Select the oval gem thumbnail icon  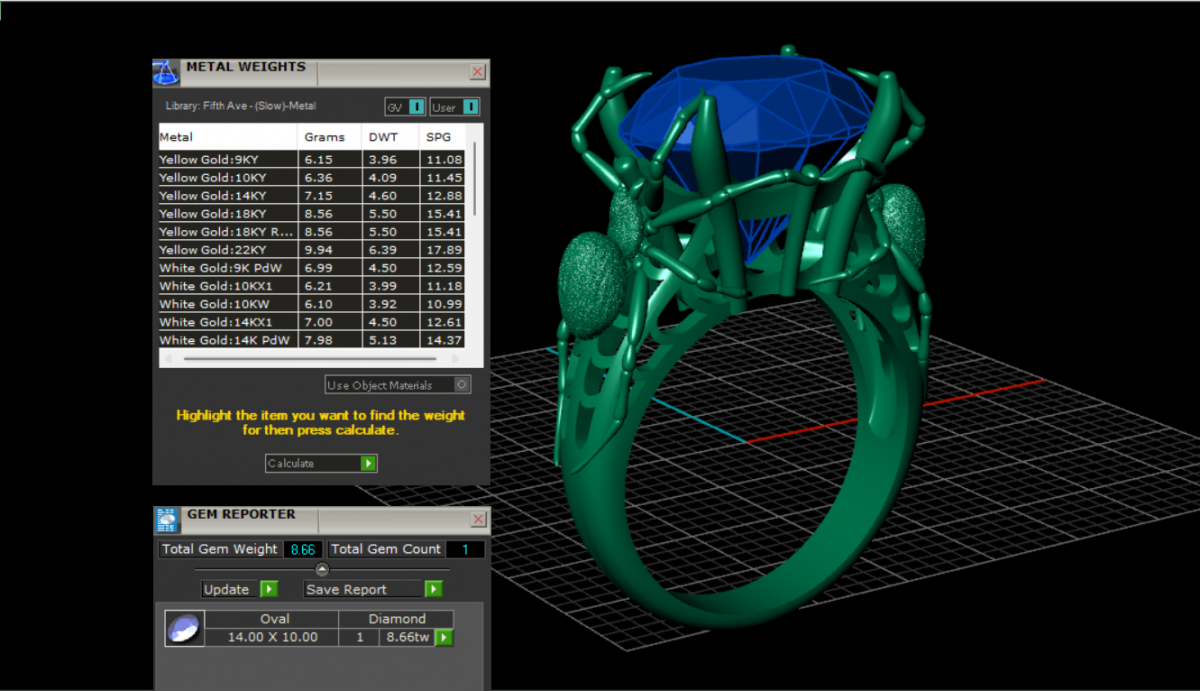point(183,629)
